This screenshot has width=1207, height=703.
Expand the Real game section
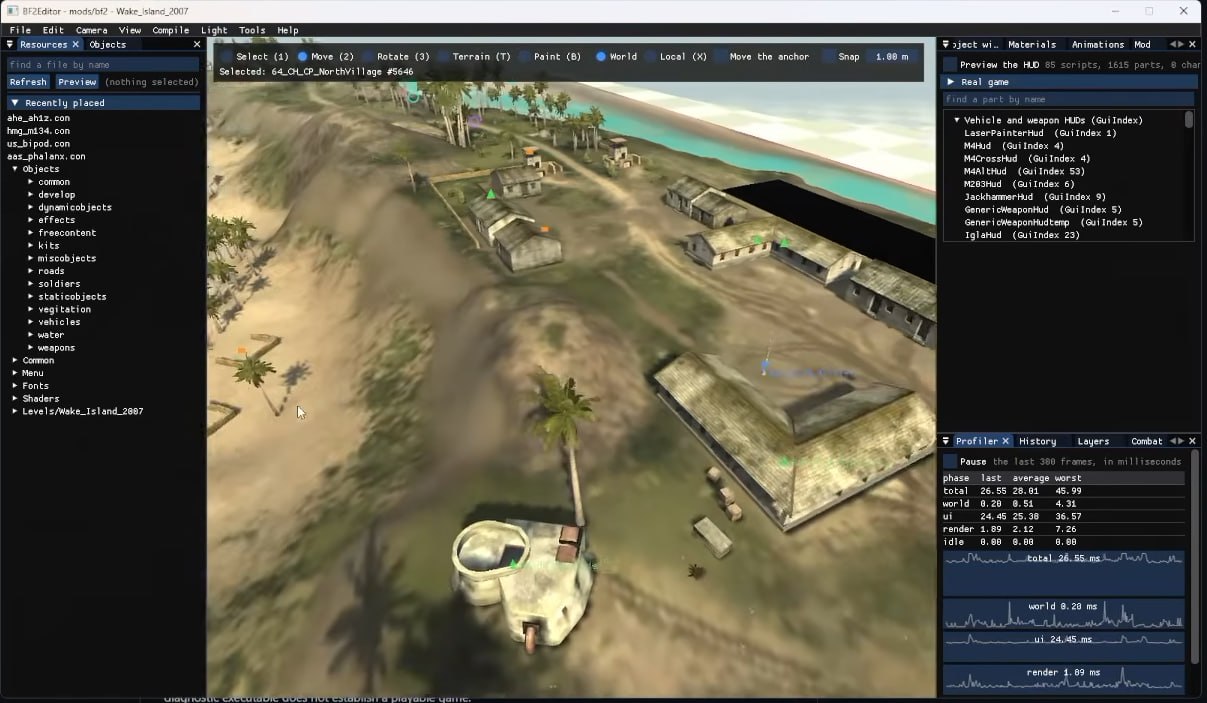click(x=951, y=82)
